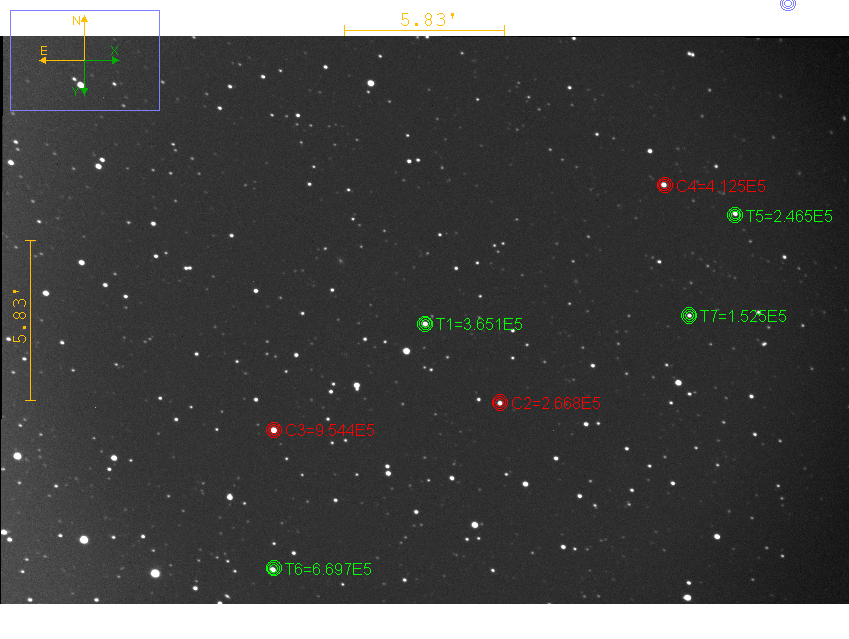Click the green Y axis arrow

tap(84, 92)
